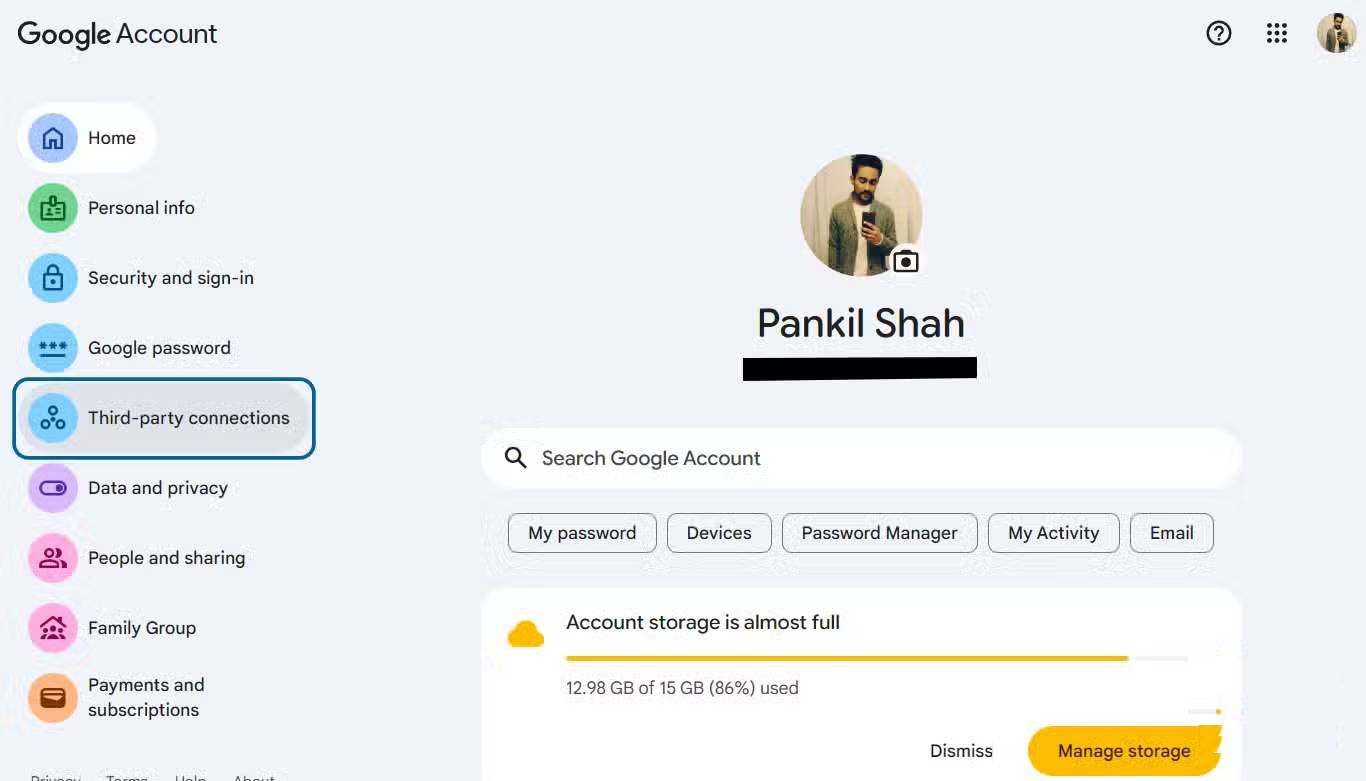The image size is (1366, 781).
Task: Click the Google password asterisks icon
Action: click(53, 348)
